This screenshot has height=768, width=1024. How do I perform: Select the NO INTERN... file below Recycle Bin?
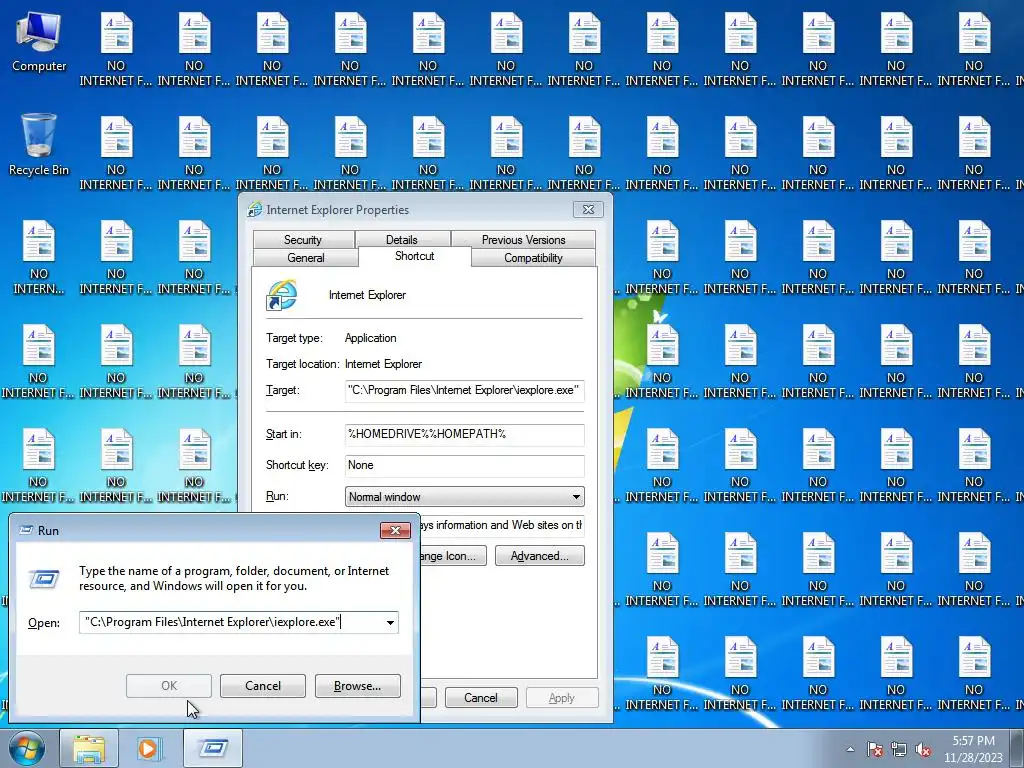(39, 257)
